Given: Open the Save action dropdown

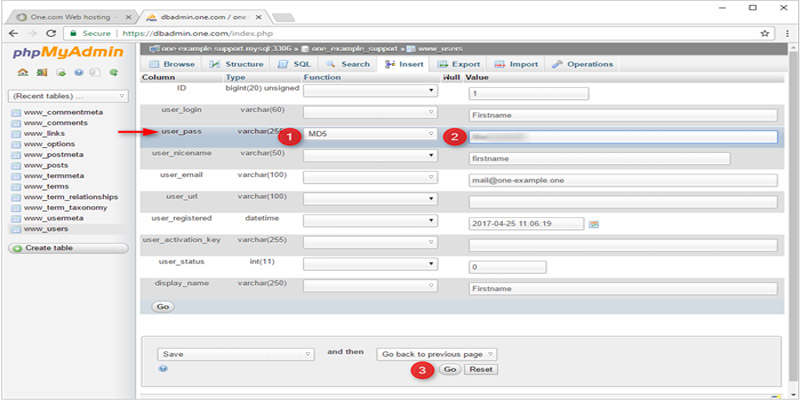Looking at the screenshot, I should [x=237, y=353].
